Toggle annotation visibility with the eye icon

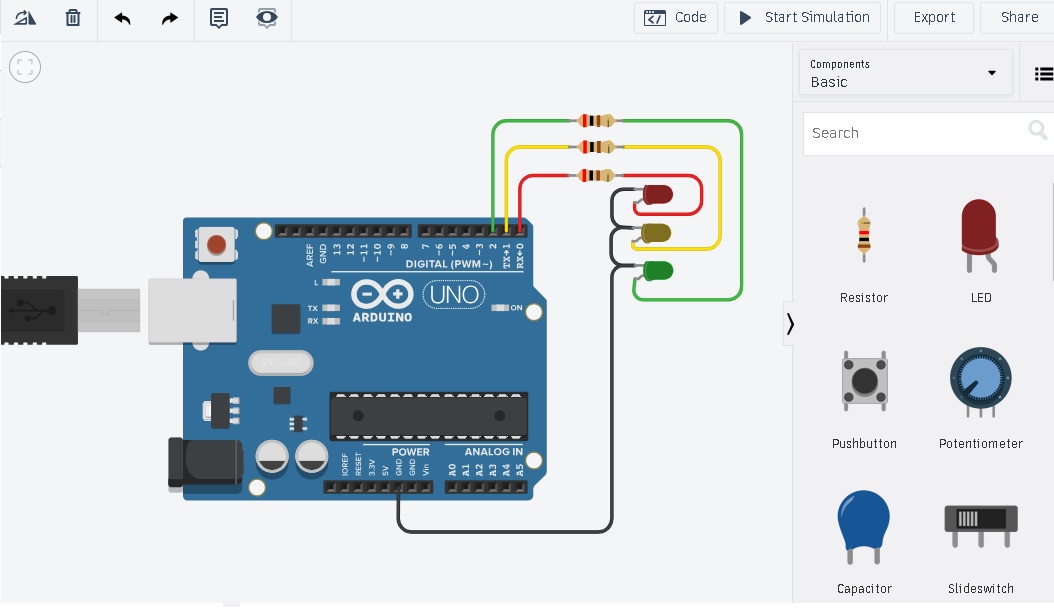(x=265, y=17)
